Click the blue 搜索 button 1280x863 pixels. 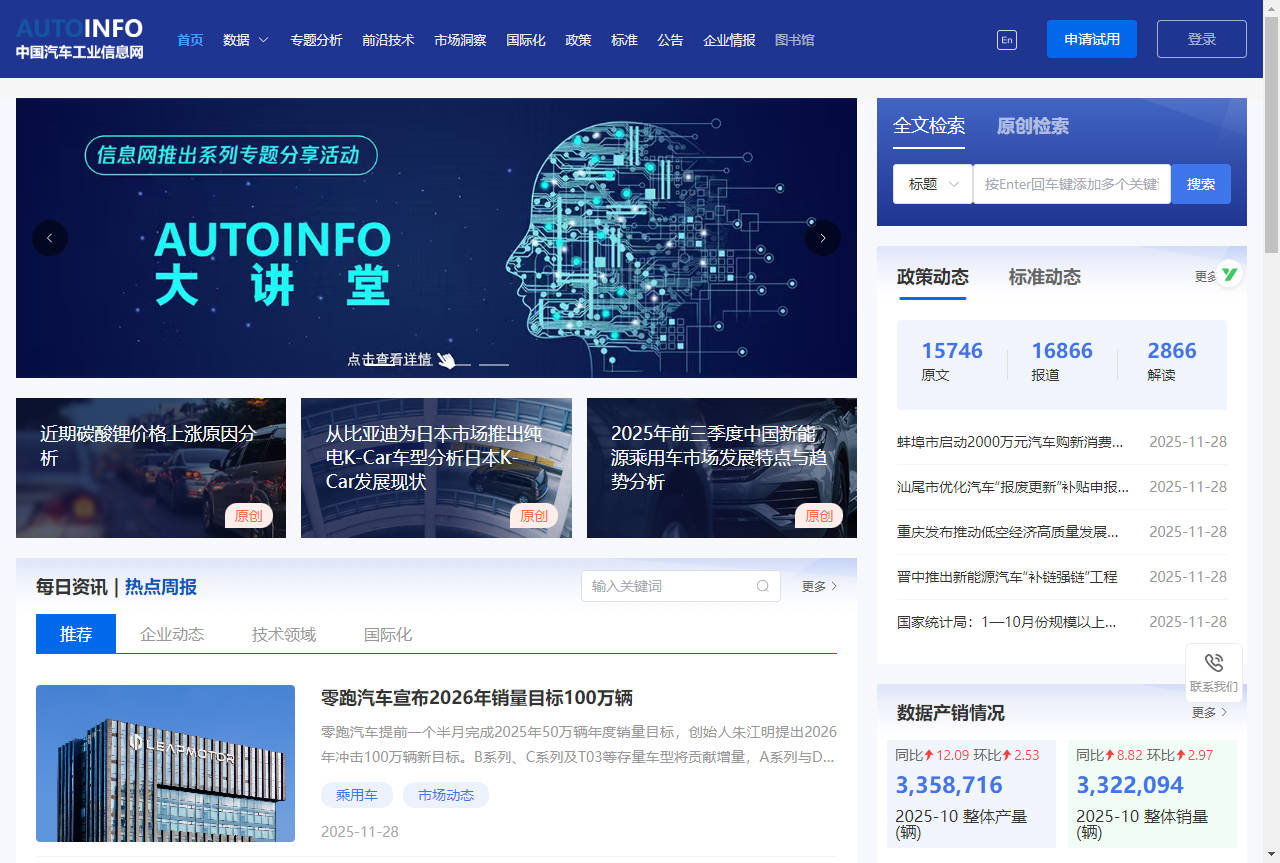point(1201,184)
